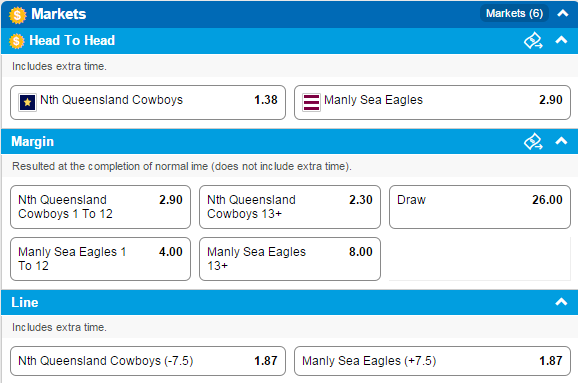Click the gold dollar coin icon beside Markets
Viewport: 578px width, 383px height.
tap(17, 15)
